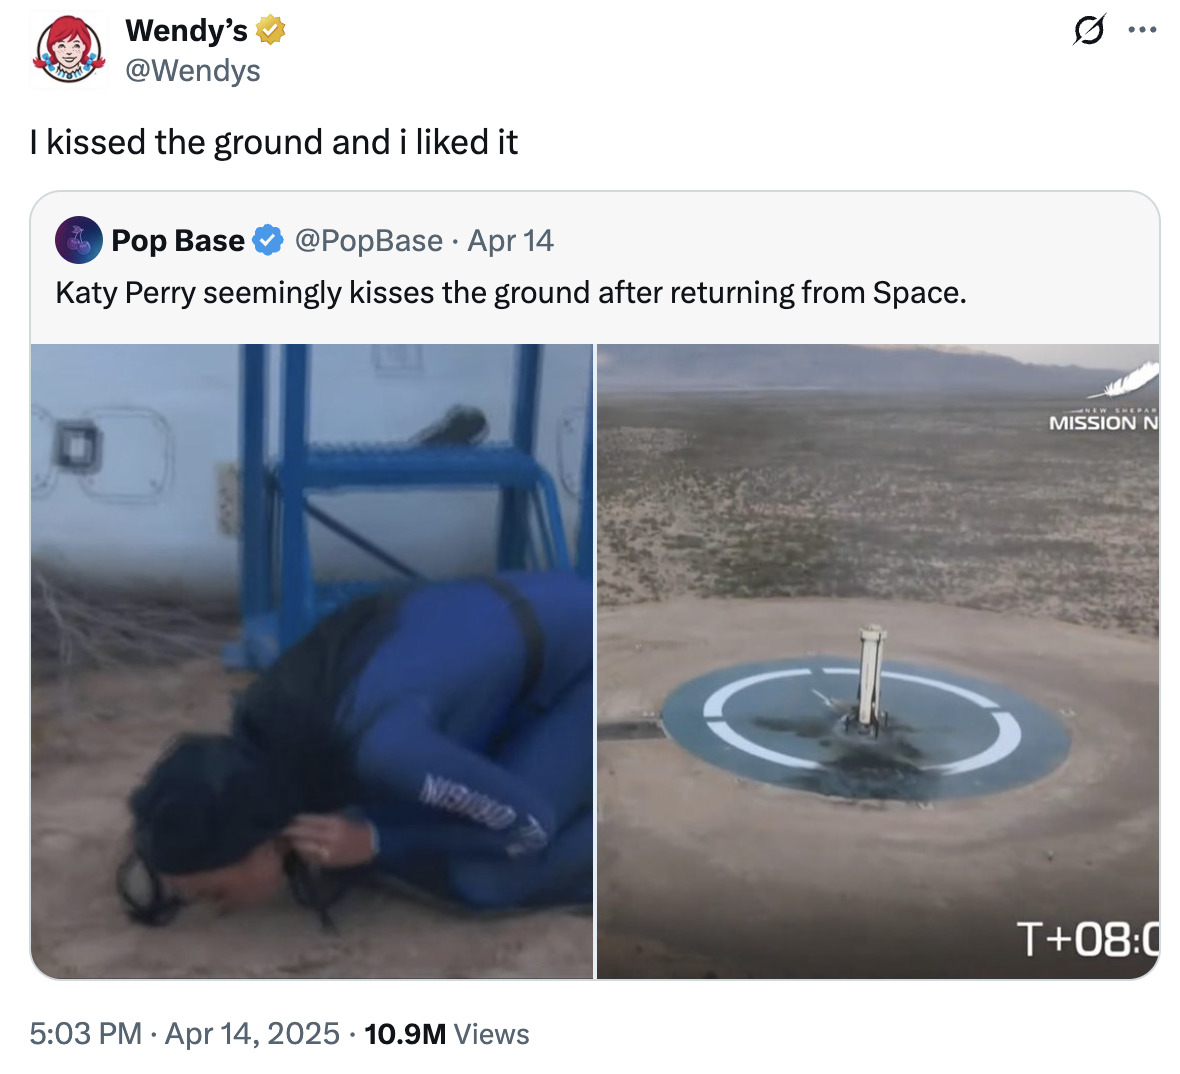Click the quoted tweet text about Katy Perry
1180x1074 pixels.
[511, 293]
